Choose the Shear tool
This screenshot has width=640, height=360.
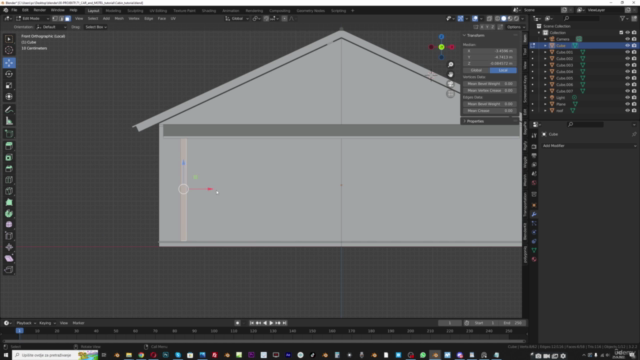tap(9, 258)
